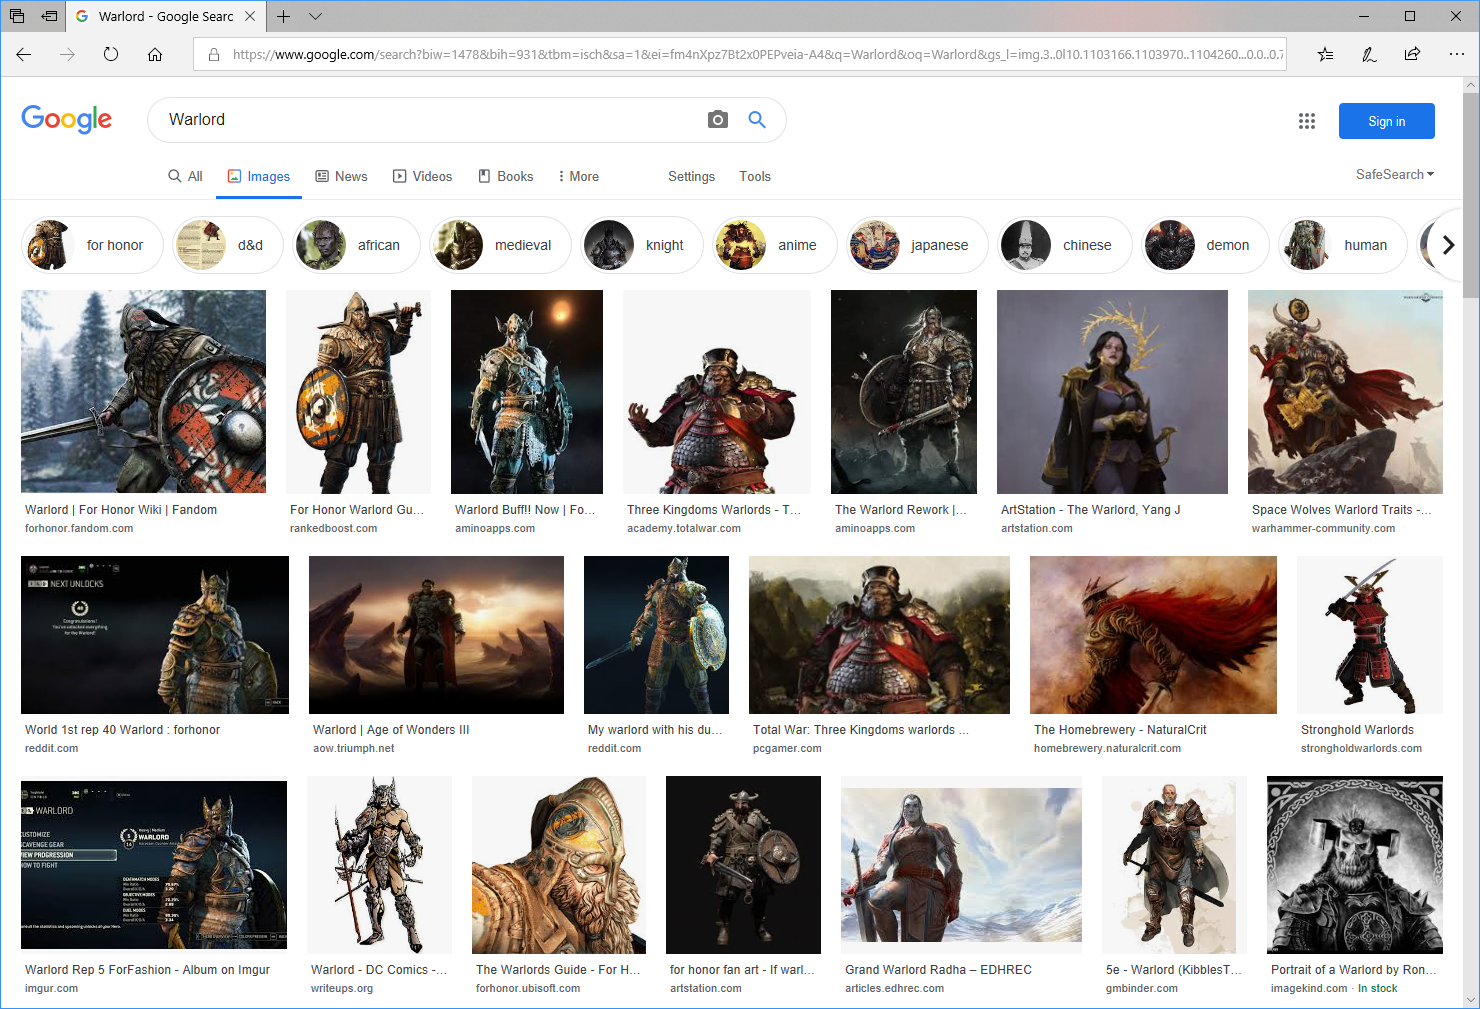Expand the More search categories menu
The height and width of the screenshot is (1009, 1480).
pyautogui.click(x=578, y=176)
